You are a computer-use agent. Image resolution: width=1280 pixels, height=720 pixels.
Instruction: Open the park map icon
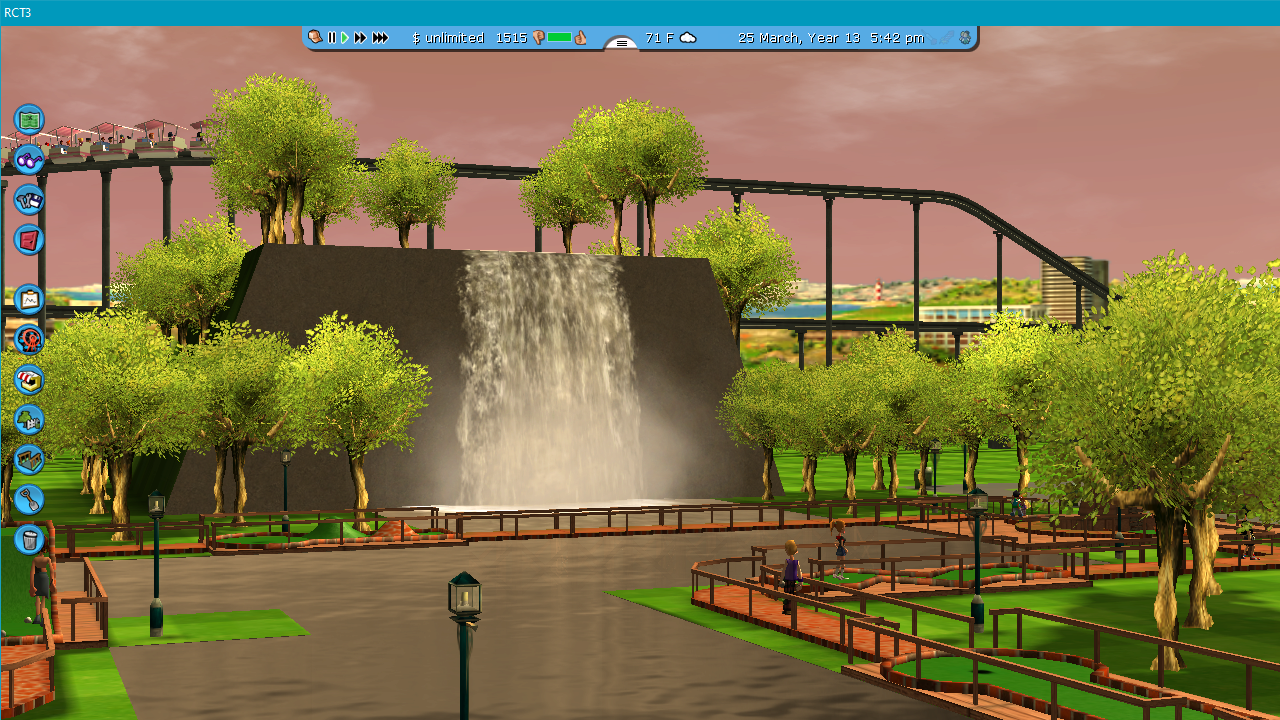(x=29, y=120)
